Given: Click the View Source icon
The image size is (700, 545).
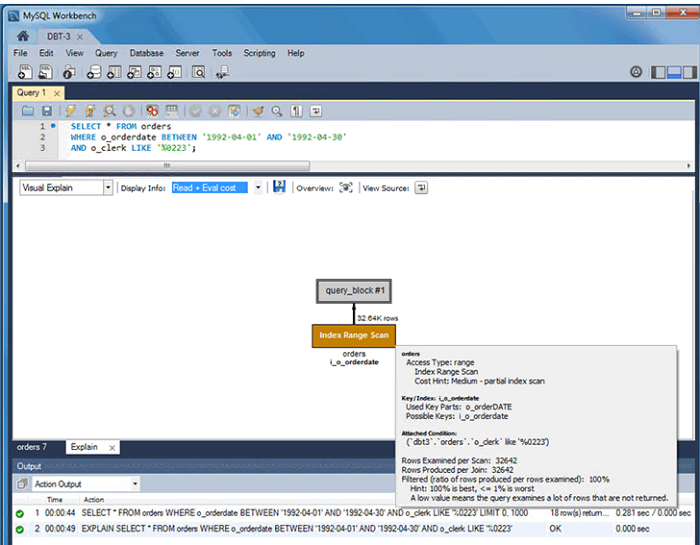Looking at the screenshot, I should 421,187.
